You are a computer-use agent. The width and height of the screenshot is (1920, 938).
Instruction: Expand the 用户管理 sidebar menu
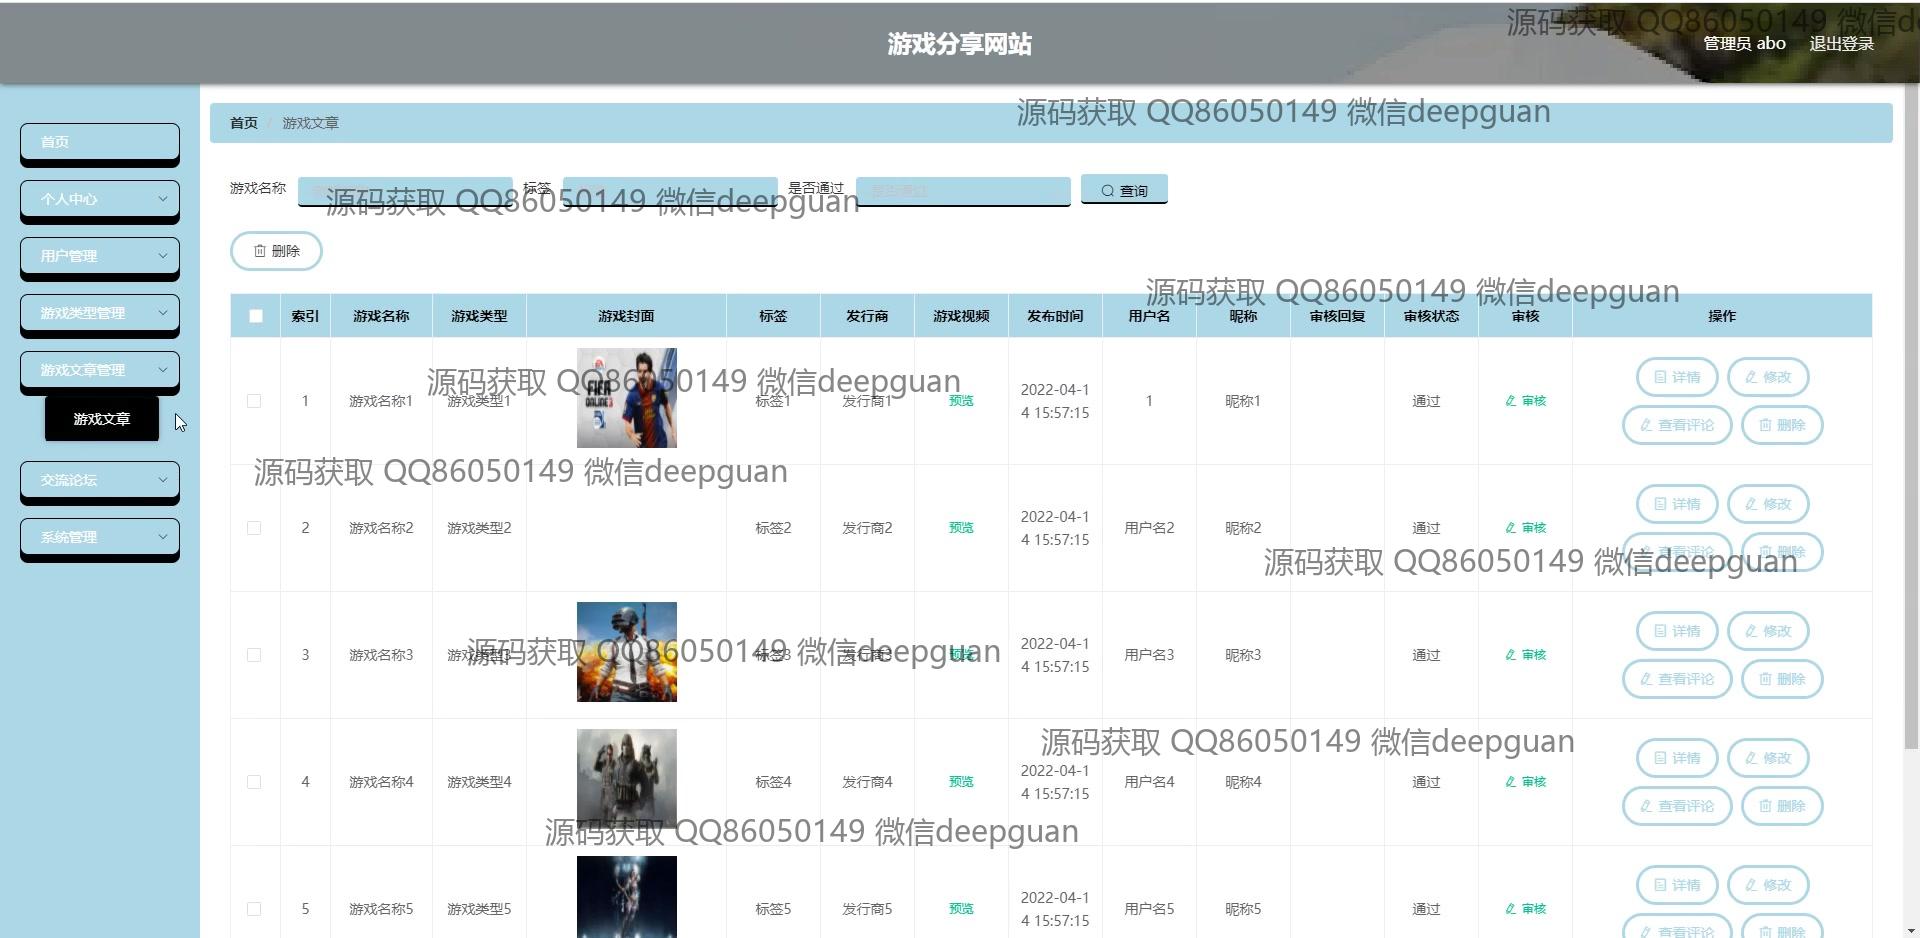[100, 256]
